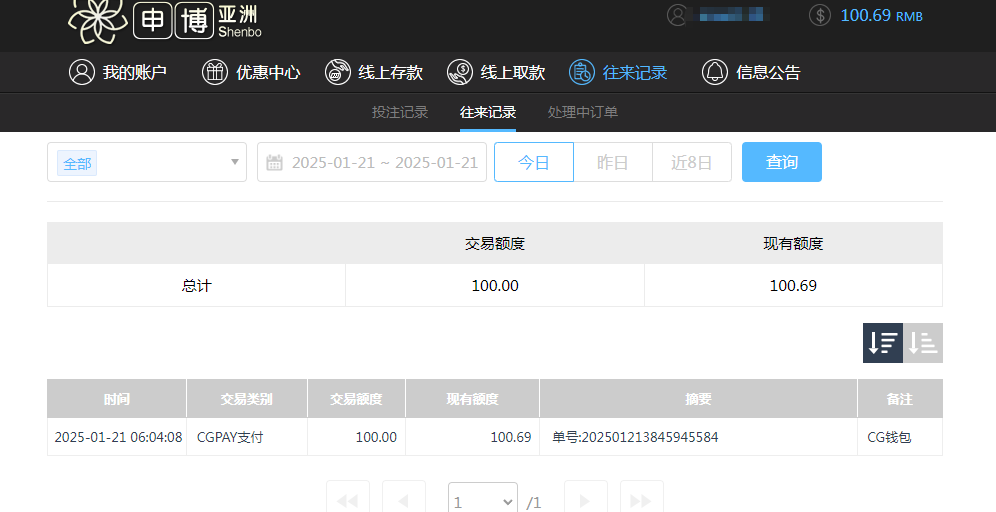Switch to ascending sort order toggle

tap(923, 343)
